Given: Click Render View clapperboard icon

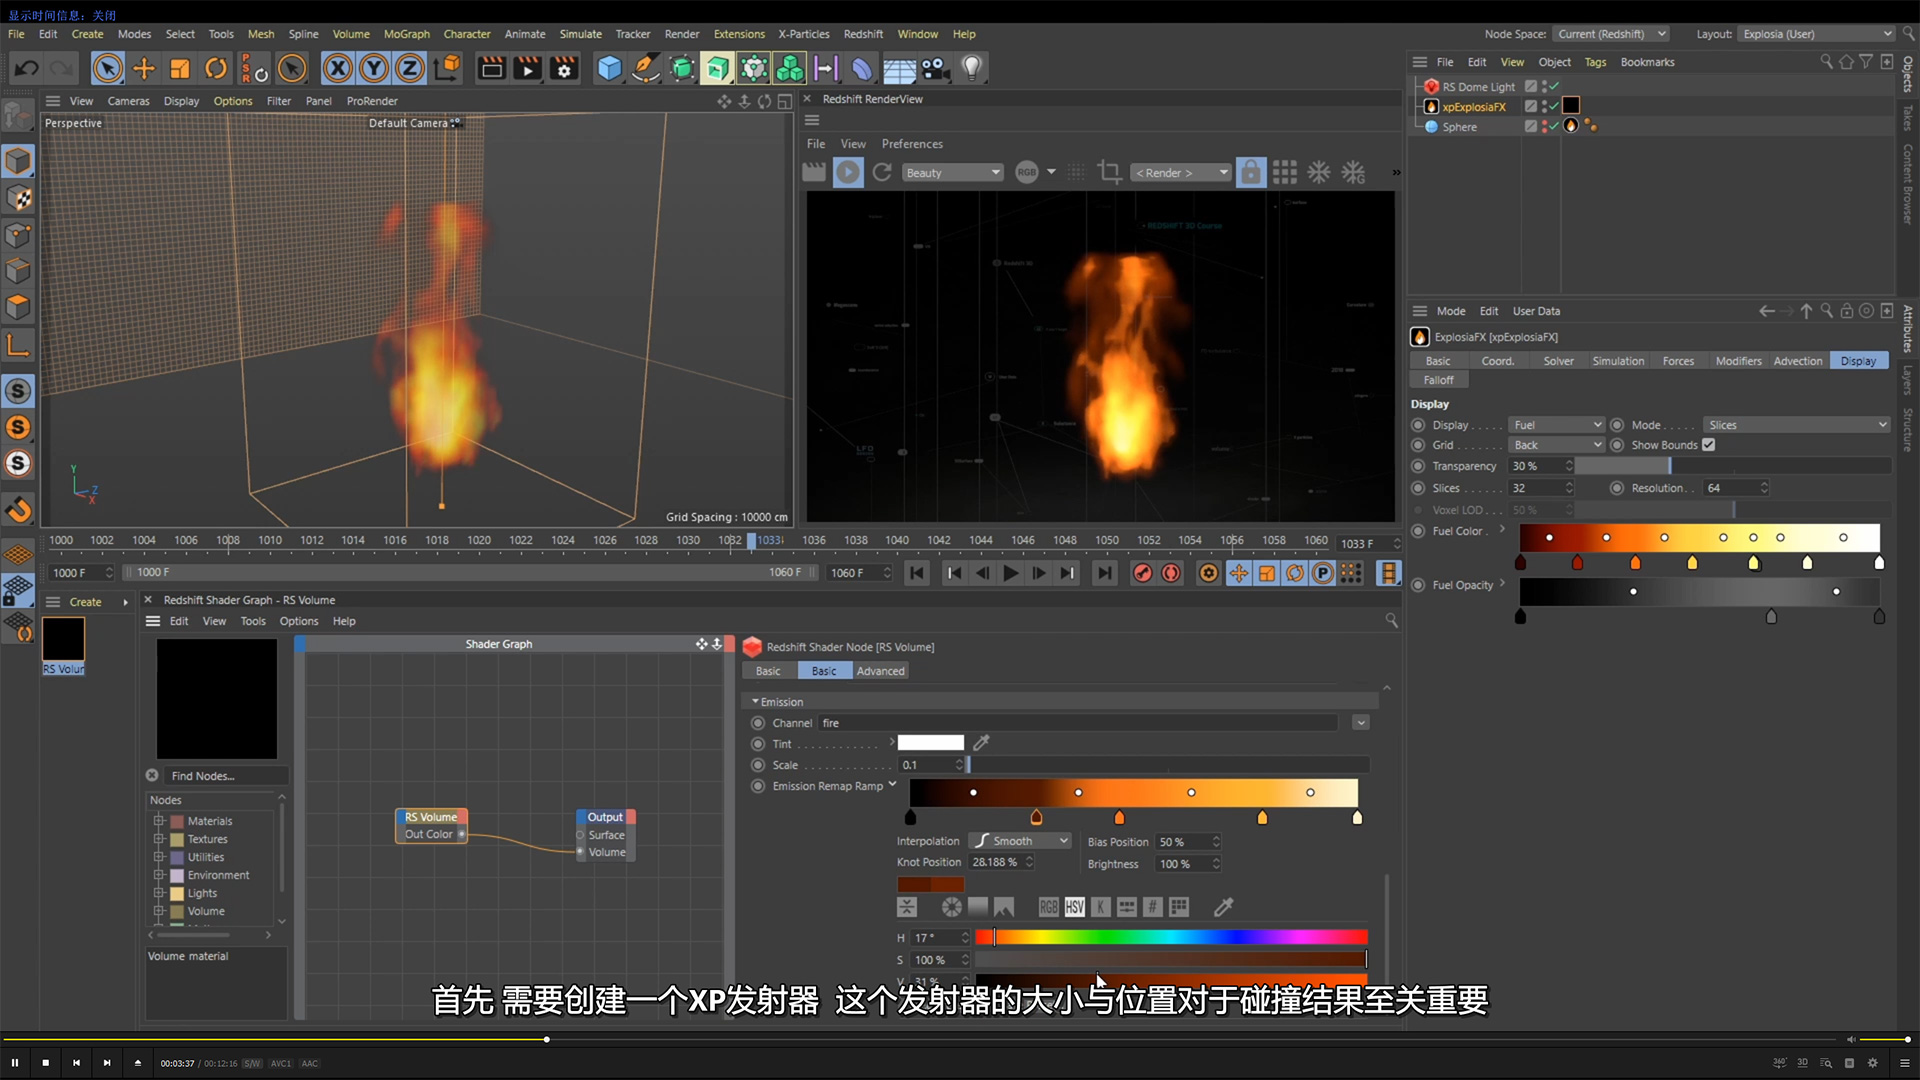Looking at the screenshot, I should 491,68.
